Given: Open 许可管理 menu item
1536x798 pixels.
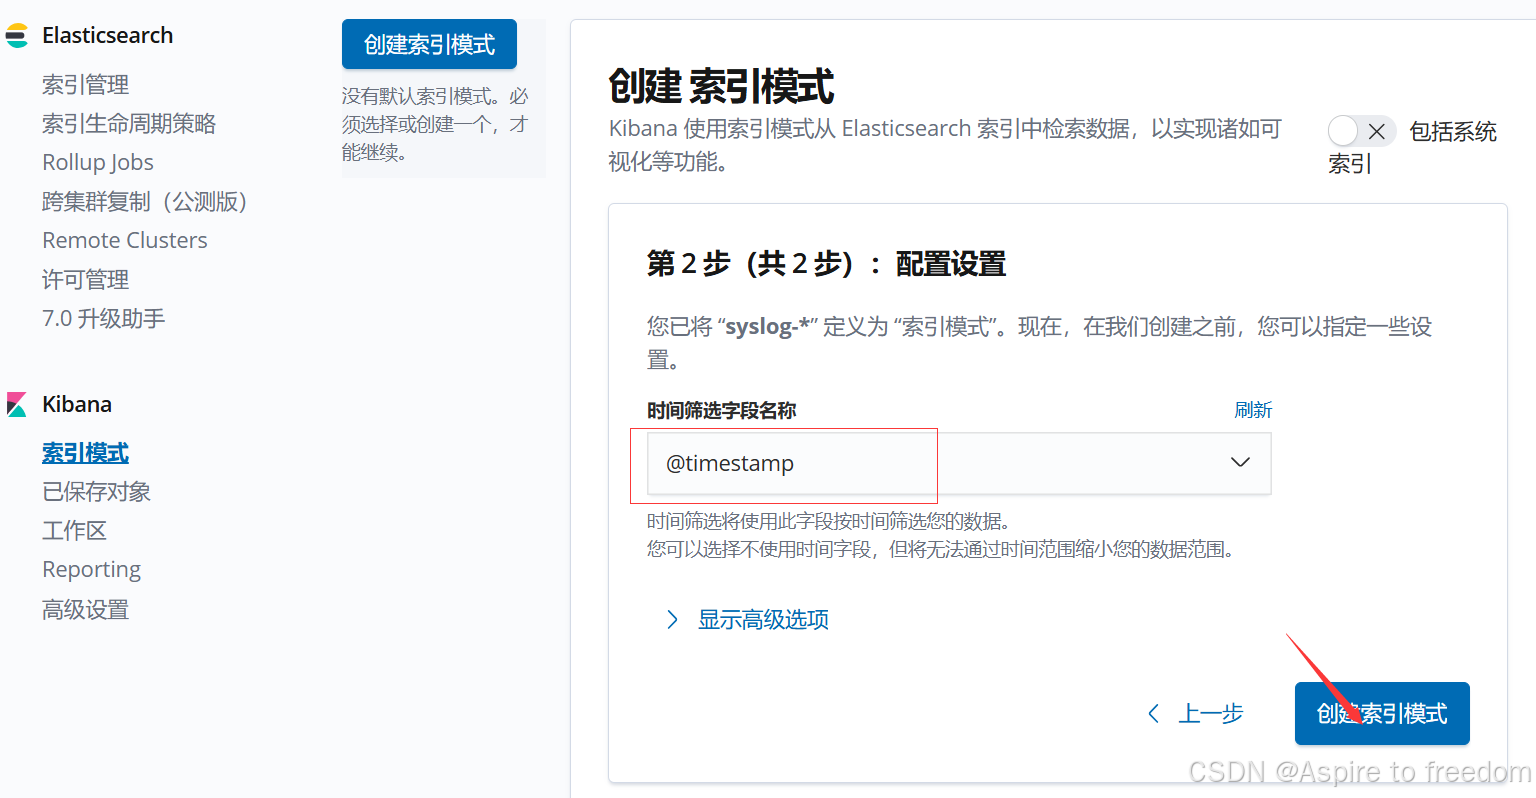Looking at the screenshot, I should [x=86, y=280].
